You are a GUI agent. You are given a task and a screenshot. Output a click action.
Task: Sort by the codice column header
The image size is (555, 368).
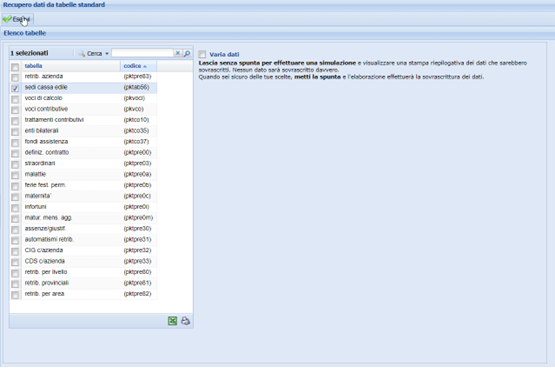[138, 66]
